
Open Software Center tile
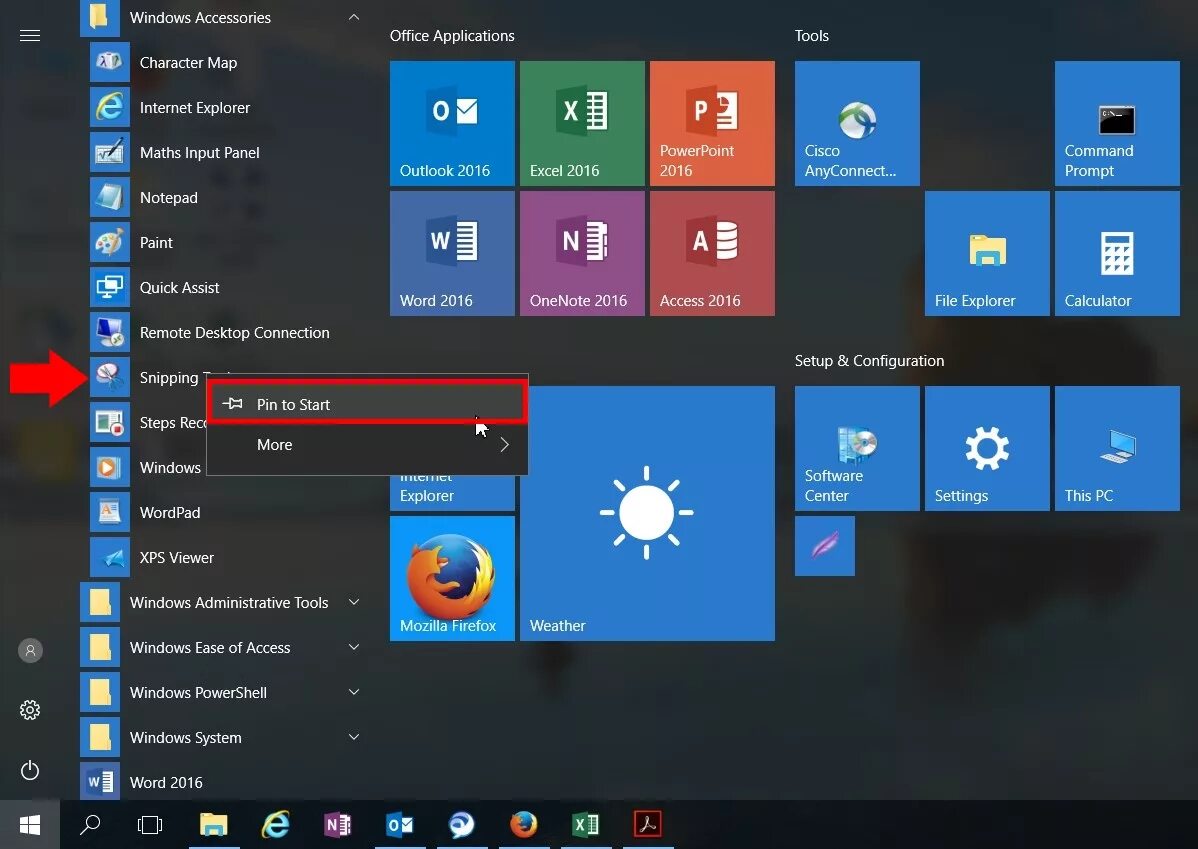coord(857,448)
